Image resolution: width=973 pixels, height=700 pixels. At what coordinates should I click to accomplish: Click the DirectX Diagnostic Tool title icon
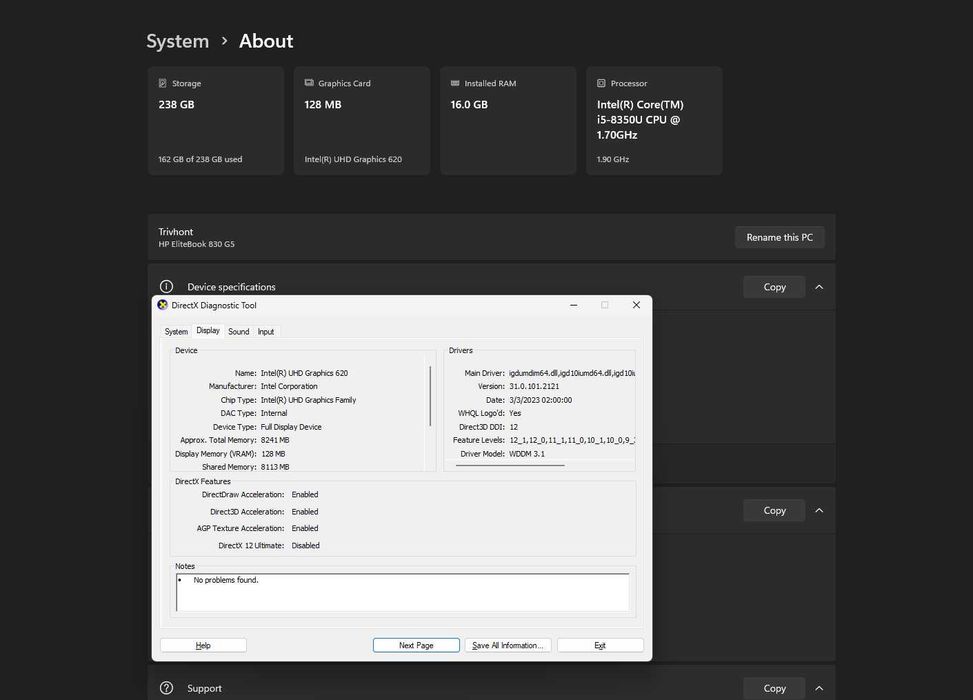[163, 305]
